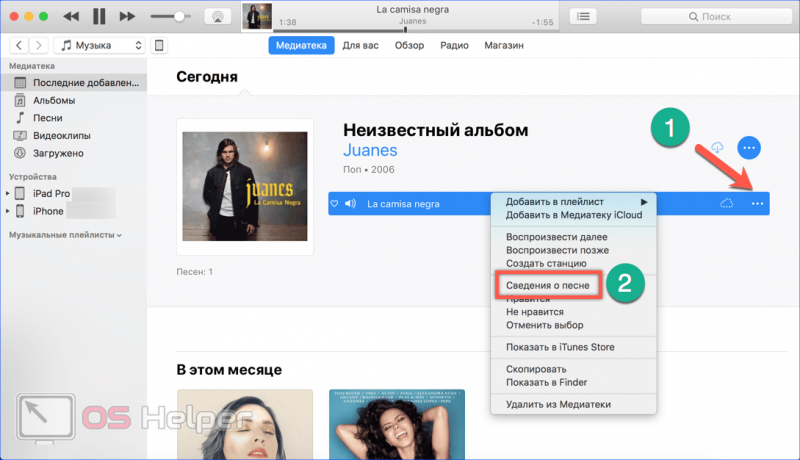This screenshot has width=800, height=460.
Task: Select Последние добавленные in sidebar
Action: click(74, 83)
